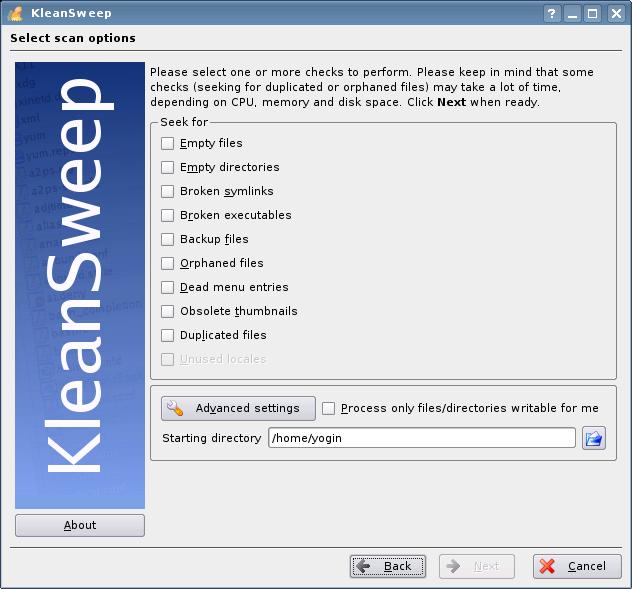This screenshot has width=632, height=589.
Task: Close the KleanSweep window
Action: 616,14
